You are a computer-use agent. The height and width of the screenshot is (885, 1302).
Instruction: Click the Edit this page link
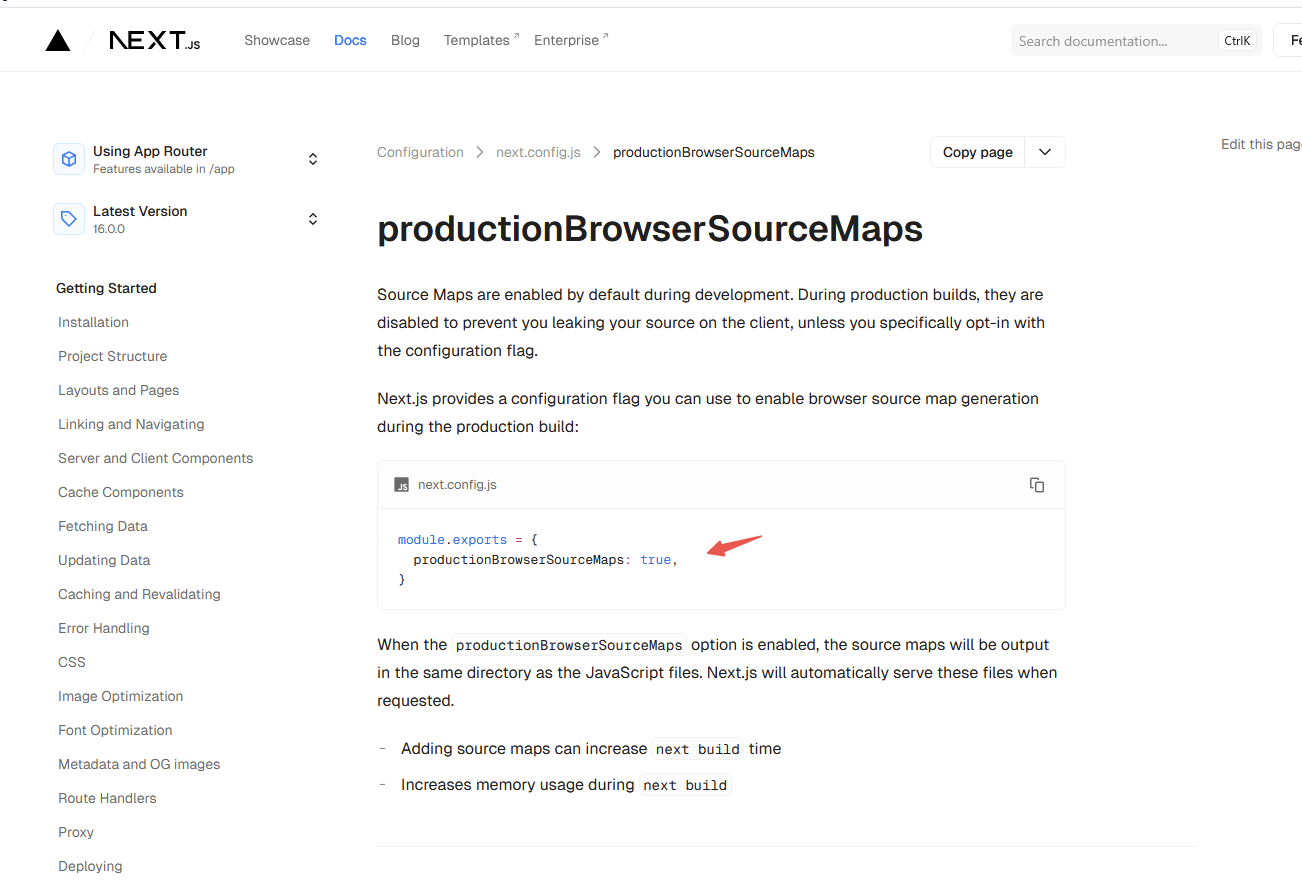pos(1261,144)
